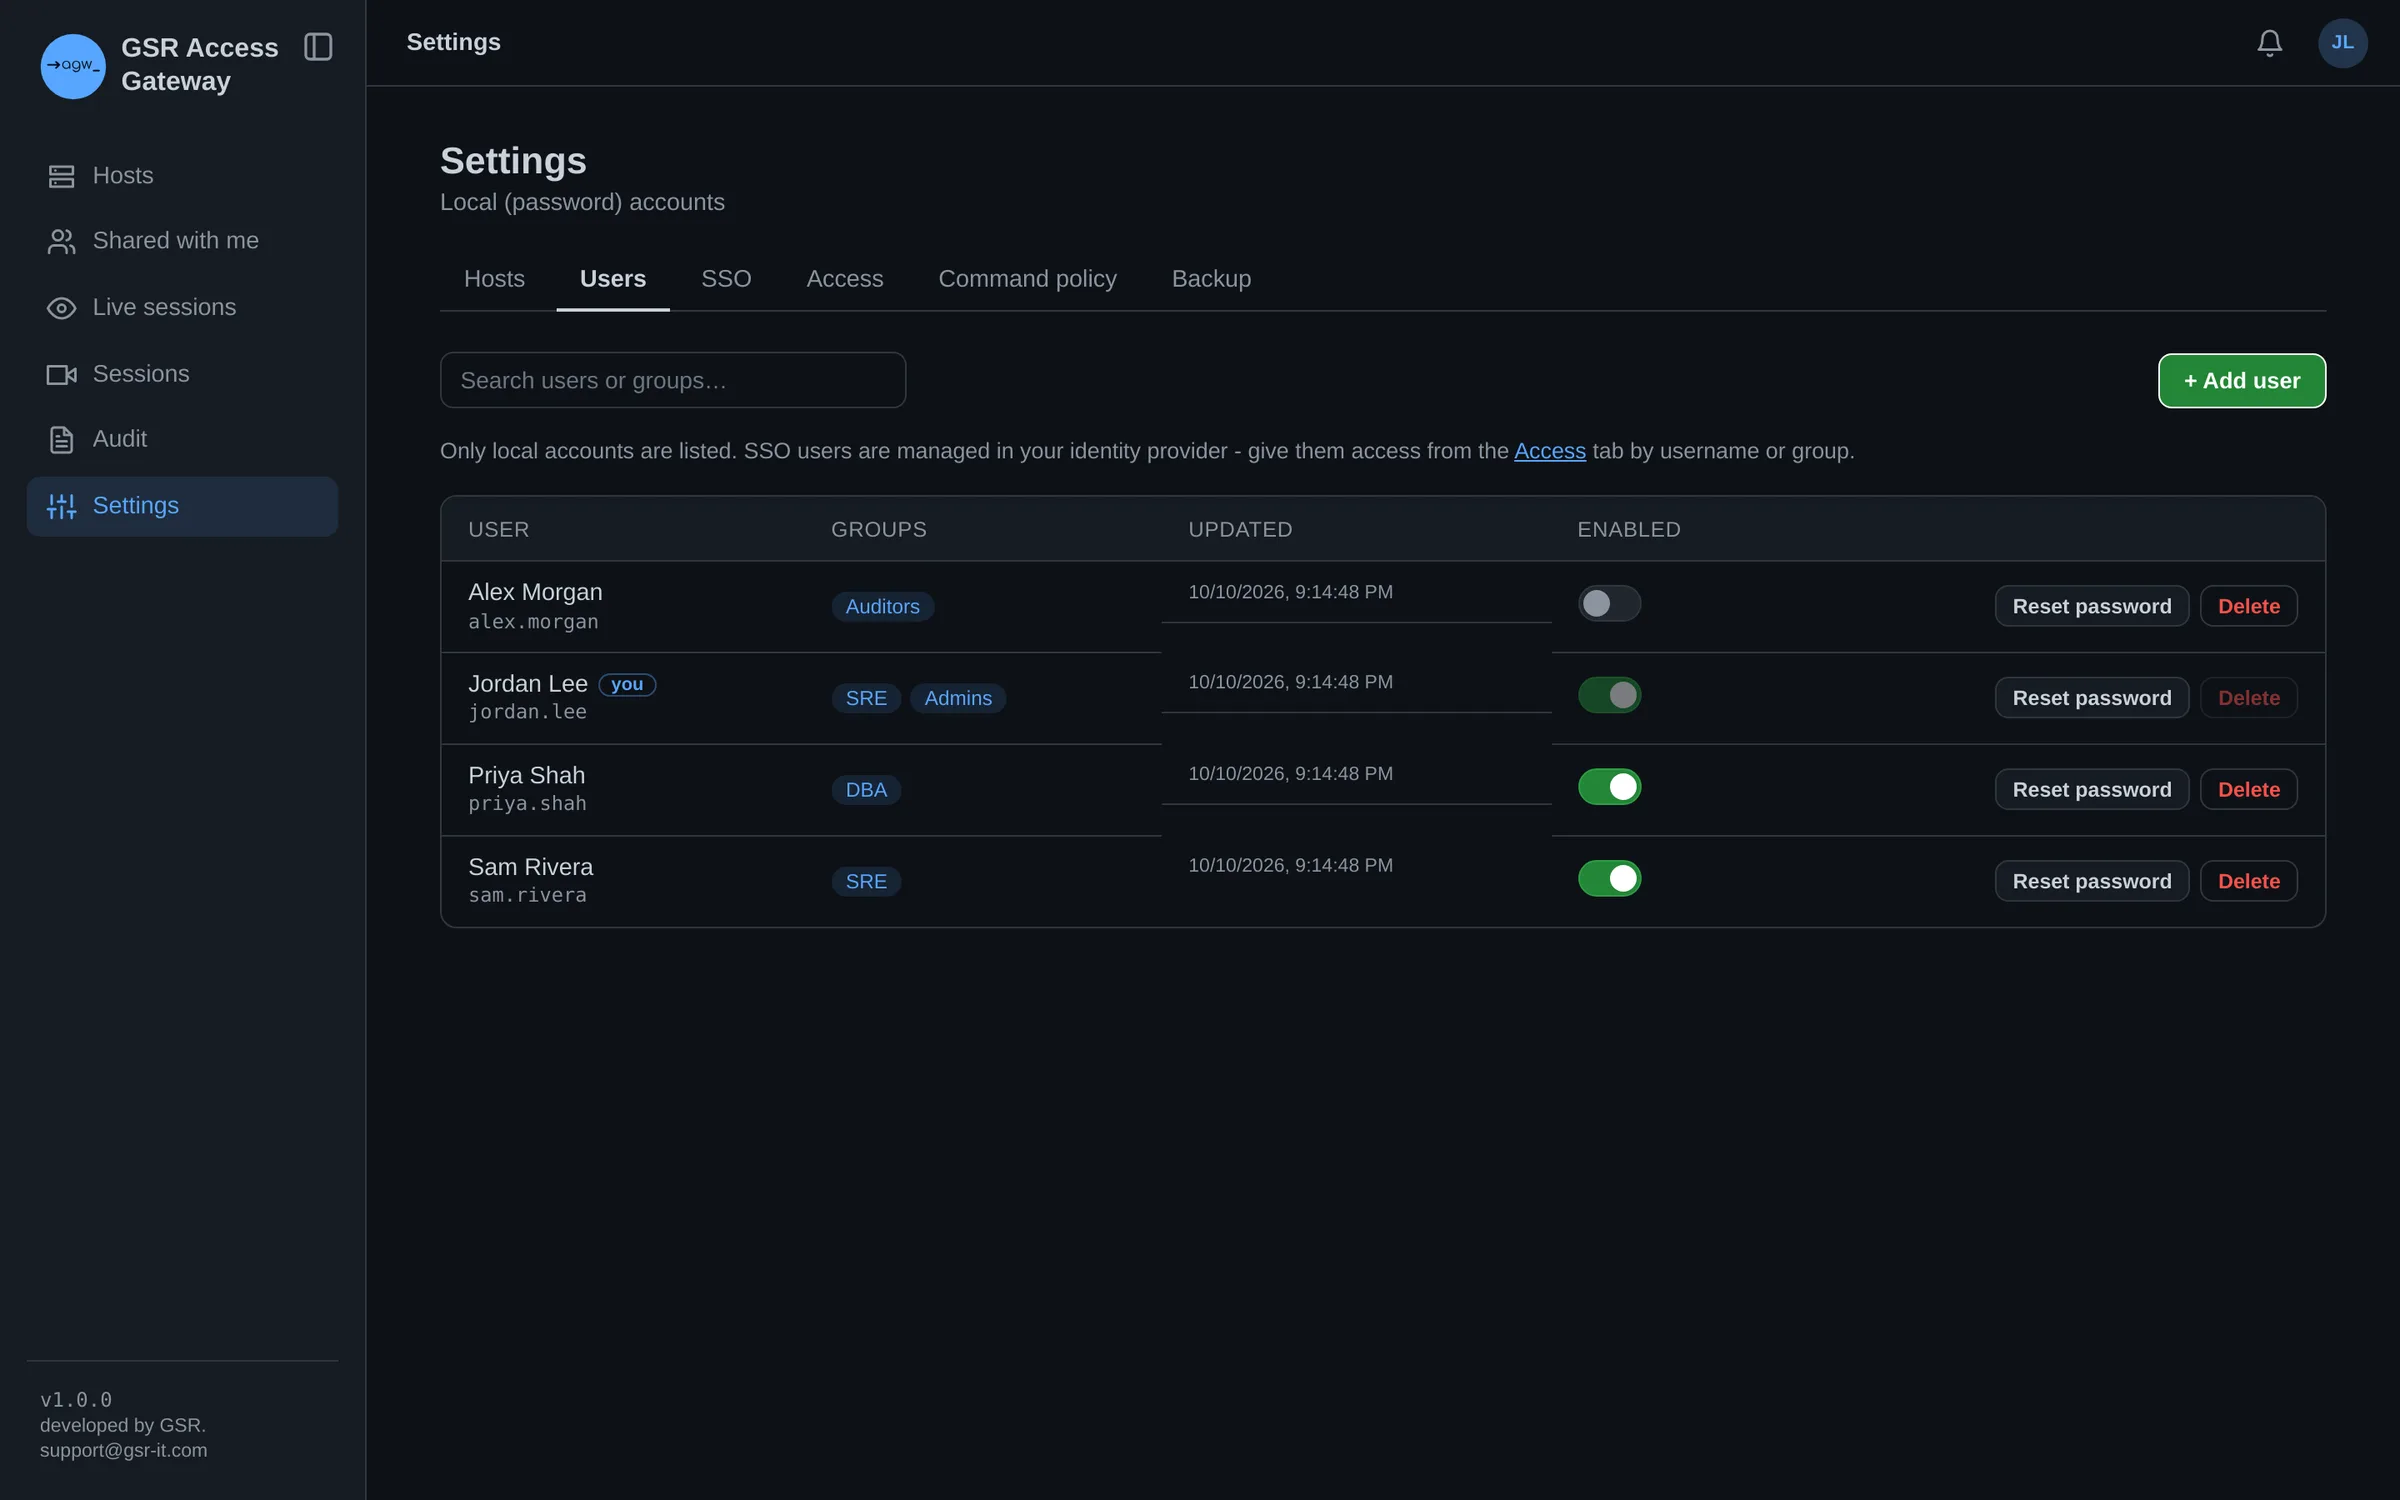Viewport: 2400px width, 1500px height.
Task: Collapse sidebar with panel toggle icon
Action: click(318, 47)
